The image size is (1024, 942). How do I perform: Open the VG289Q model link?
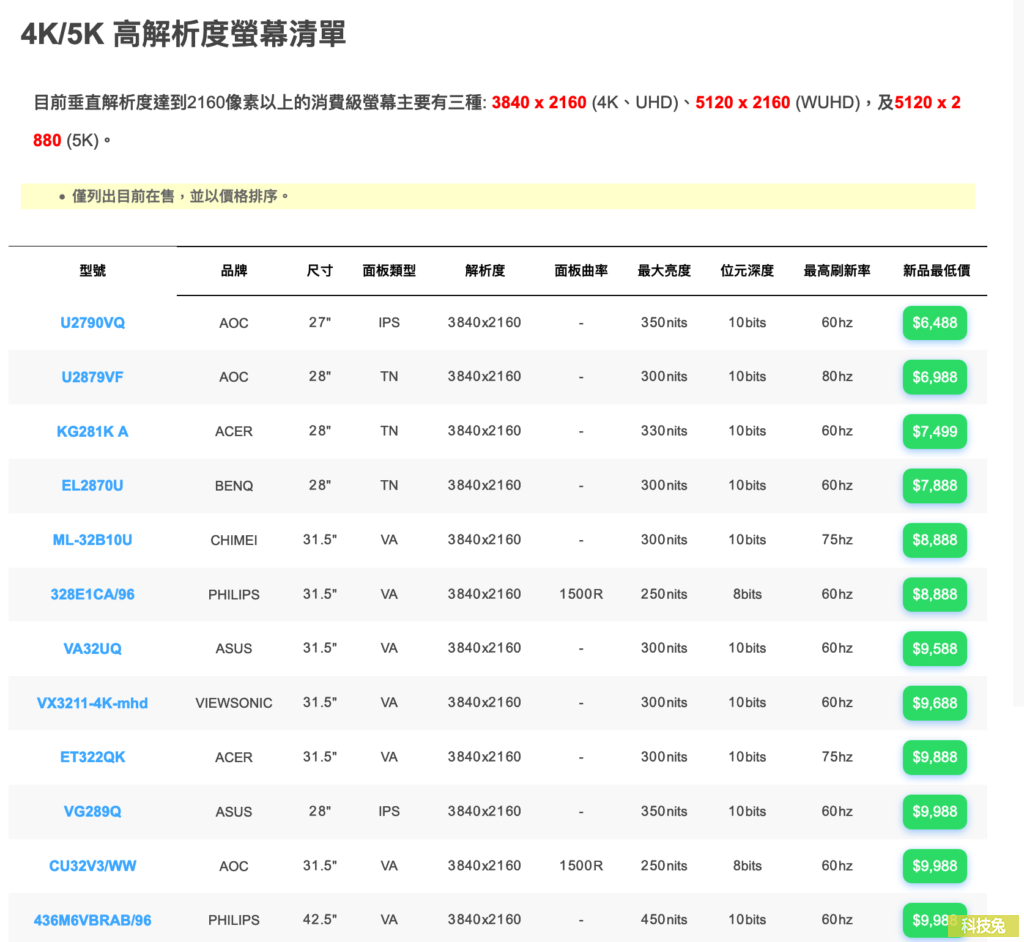click(x=92, y=811)
